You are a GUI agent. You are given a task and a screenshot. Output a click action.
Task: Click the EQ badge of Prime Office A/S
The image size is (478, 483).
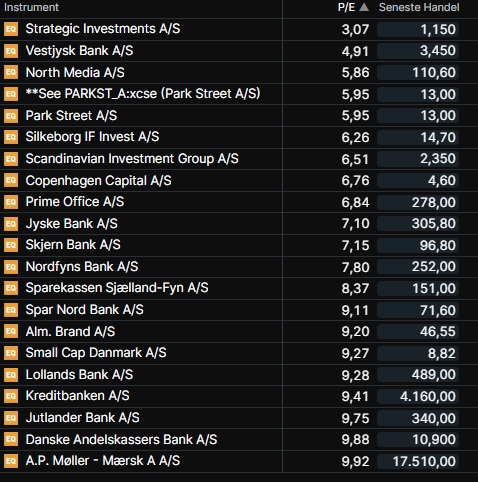[11, 202]
